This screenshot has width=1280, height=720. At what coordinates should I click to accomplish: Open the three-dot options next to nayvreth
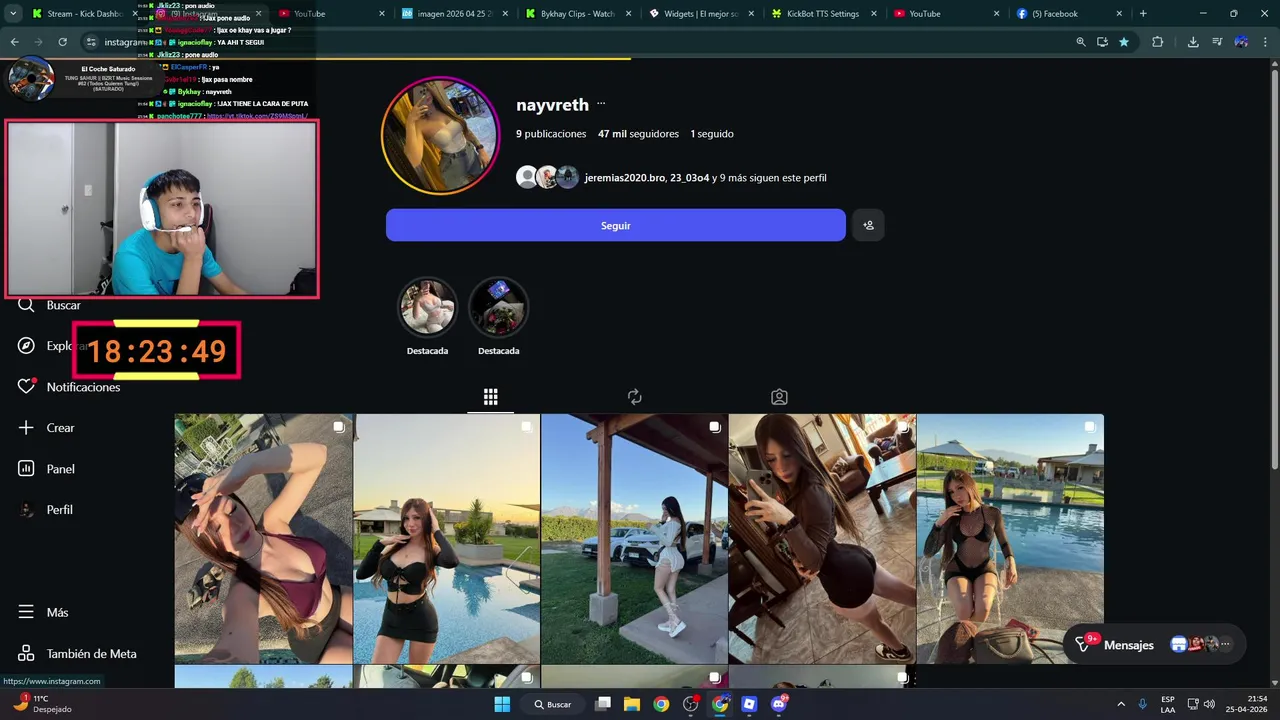click(x=601, y=104)
